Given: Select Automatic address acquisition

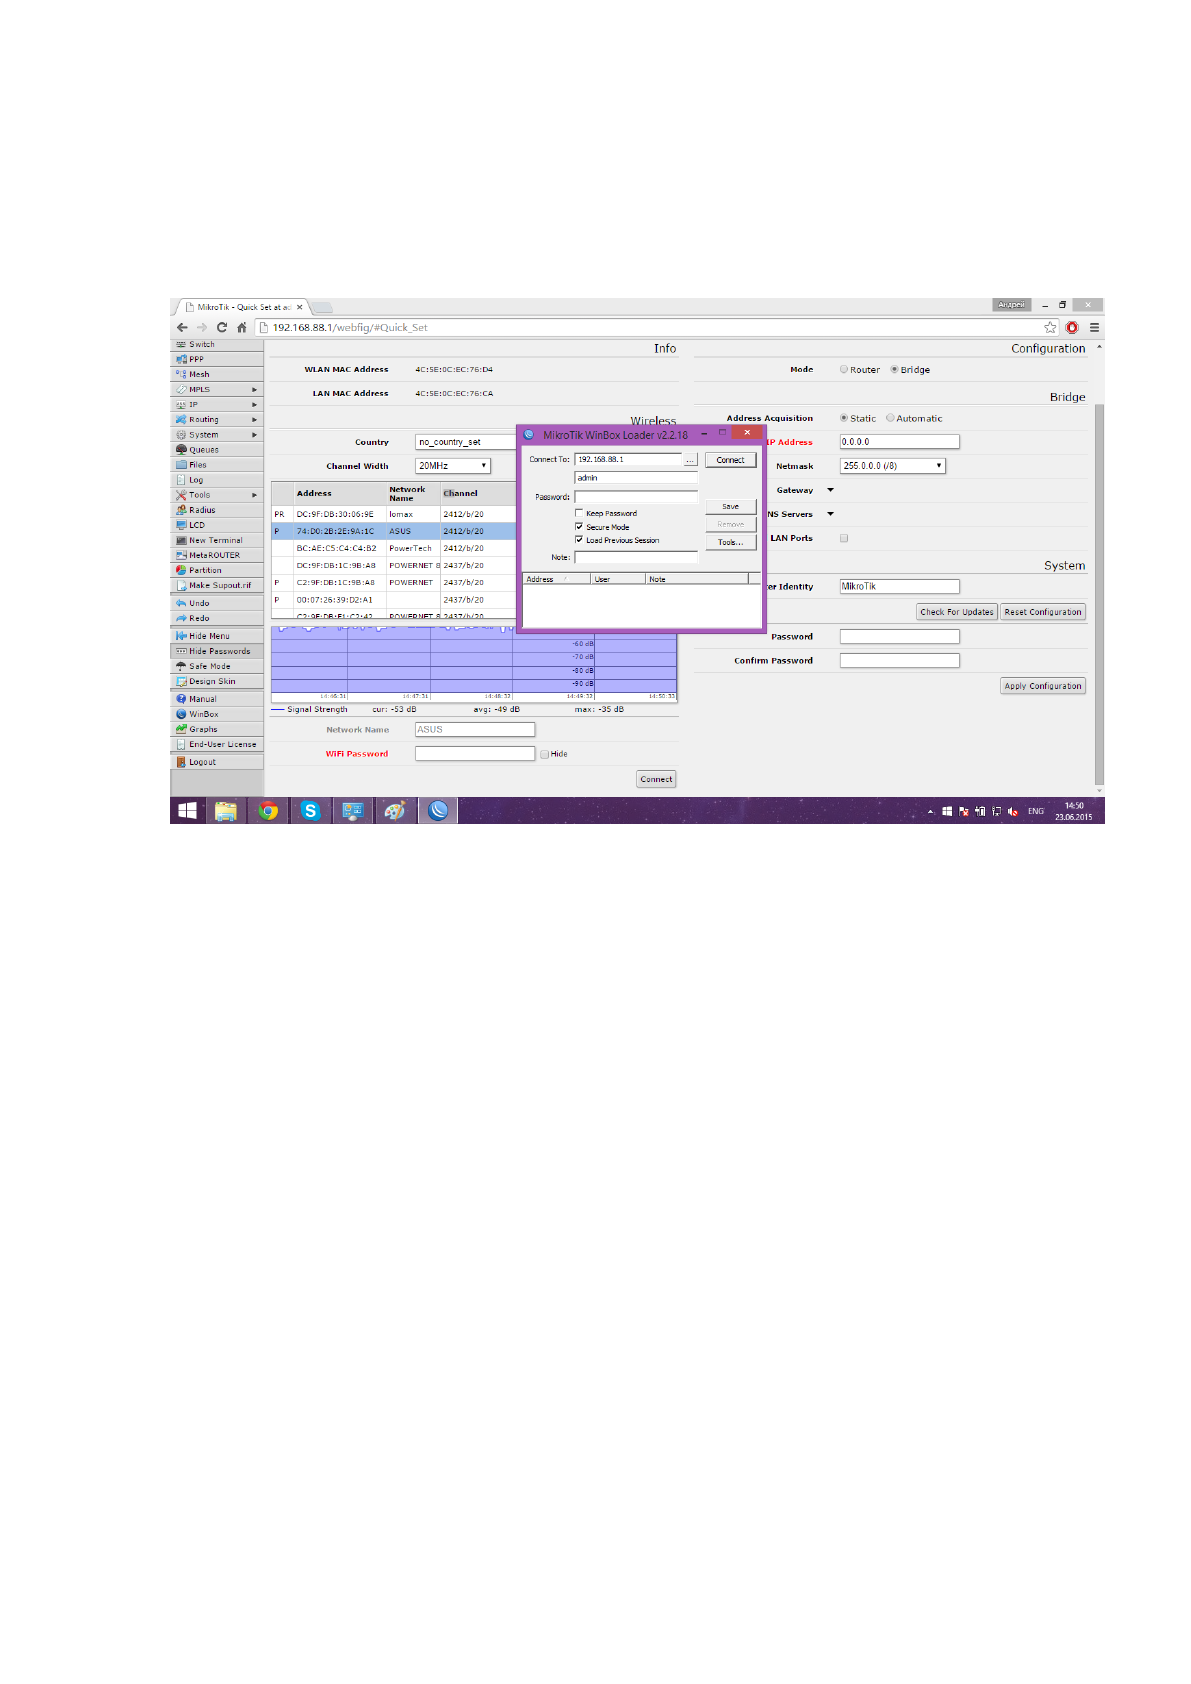Looking at the screenshot, I should 890,419.
